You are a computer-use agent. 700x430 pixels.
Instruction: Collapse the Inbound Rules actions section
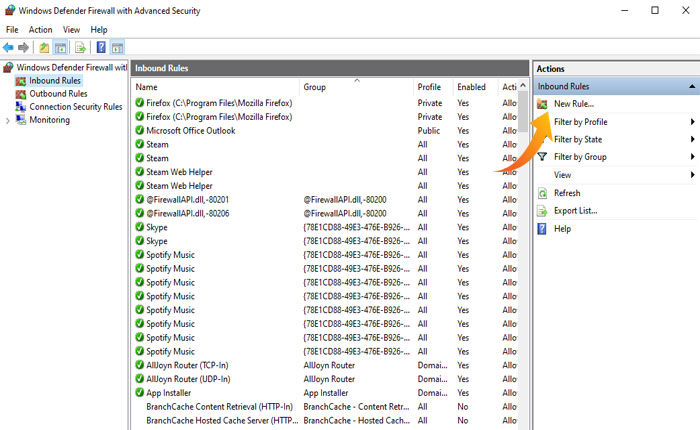(x=692, y=87)
